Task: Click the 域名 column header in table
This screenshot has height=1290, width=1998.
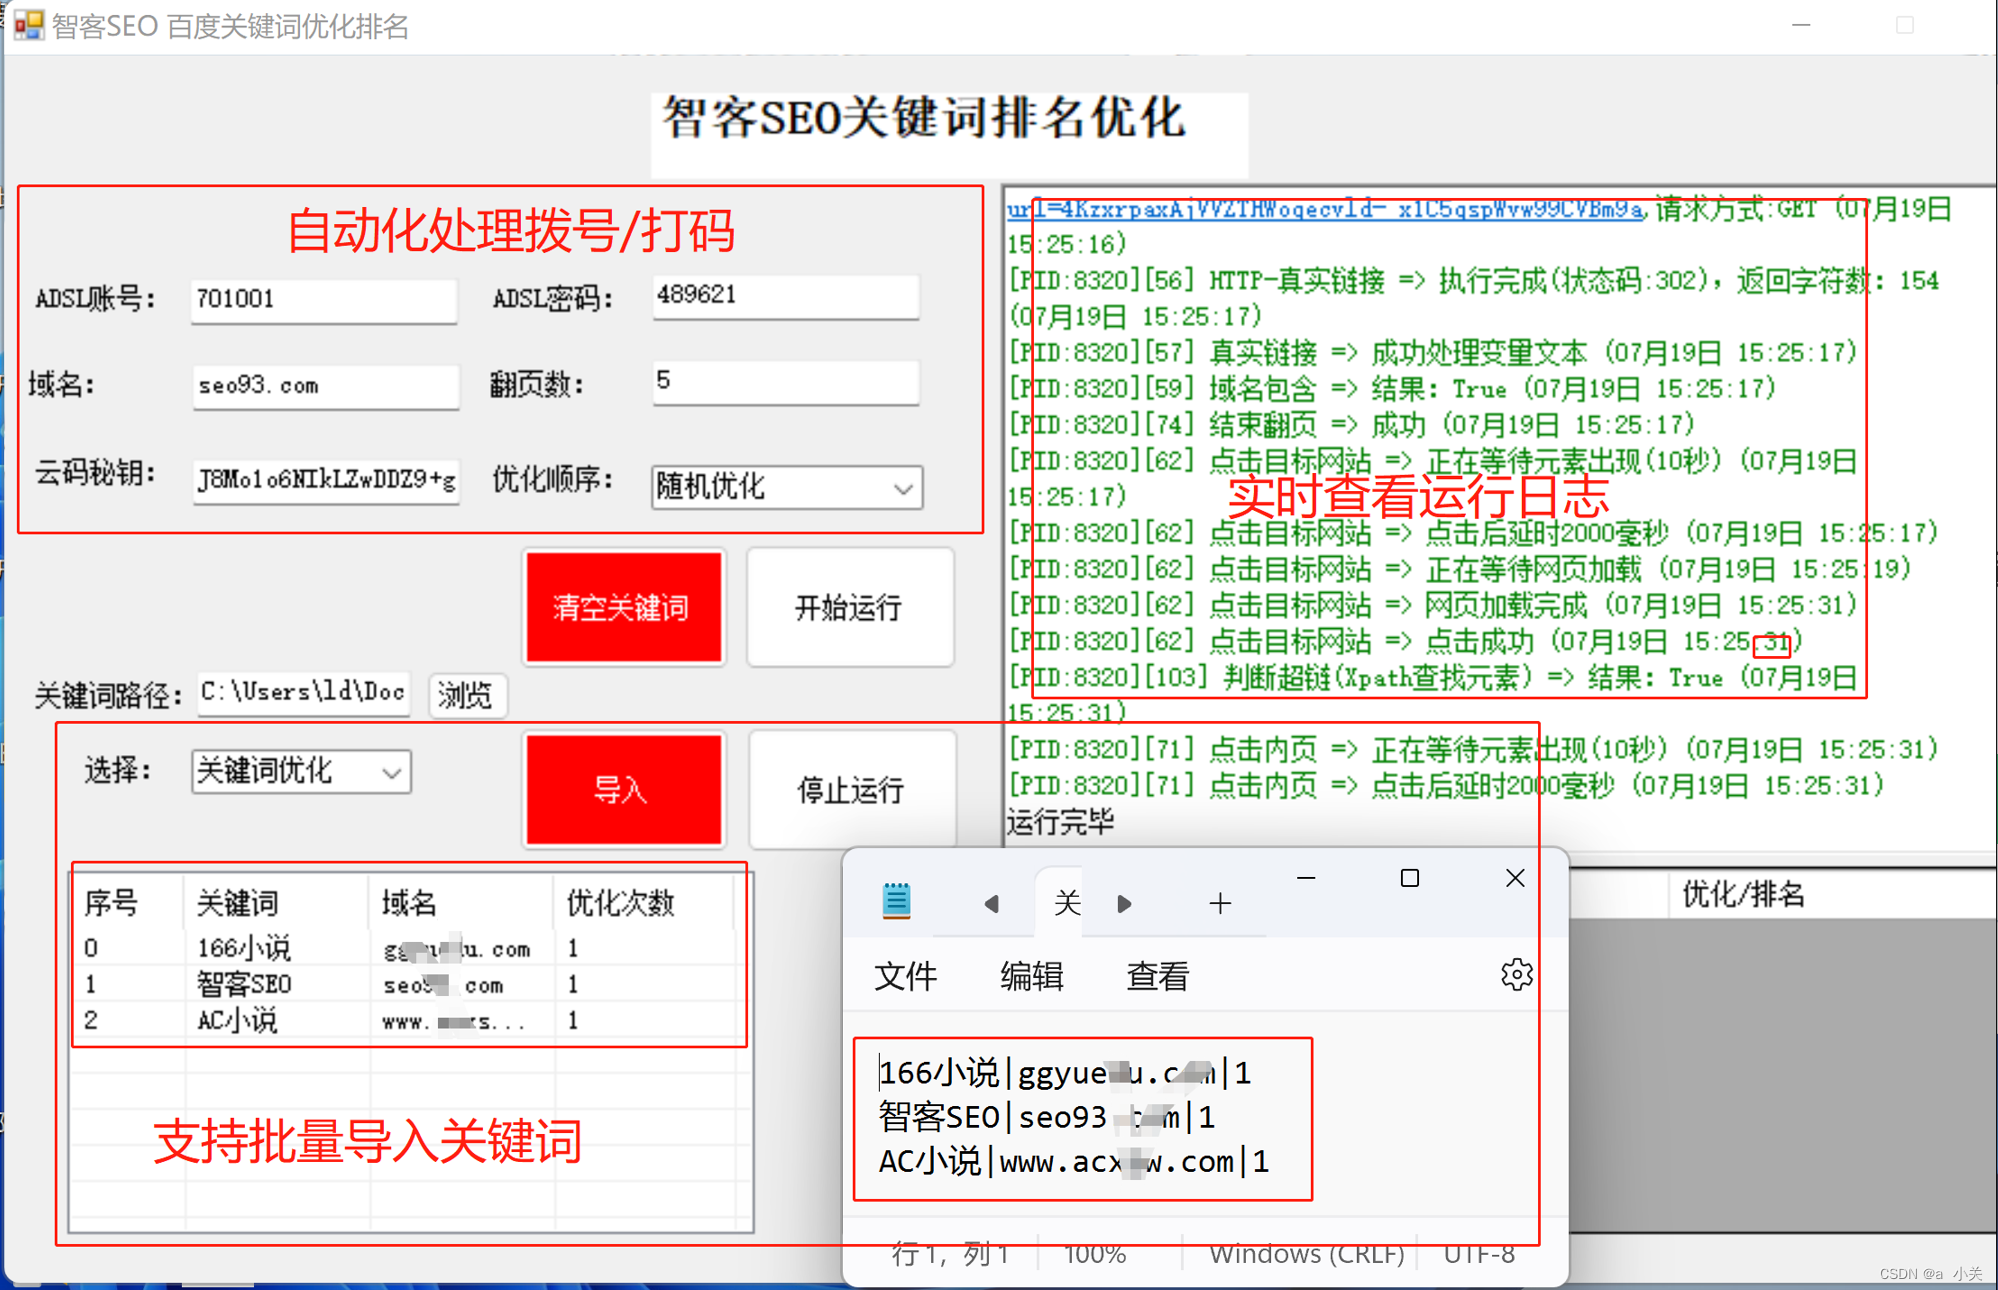Action: (x=462, y=903)
